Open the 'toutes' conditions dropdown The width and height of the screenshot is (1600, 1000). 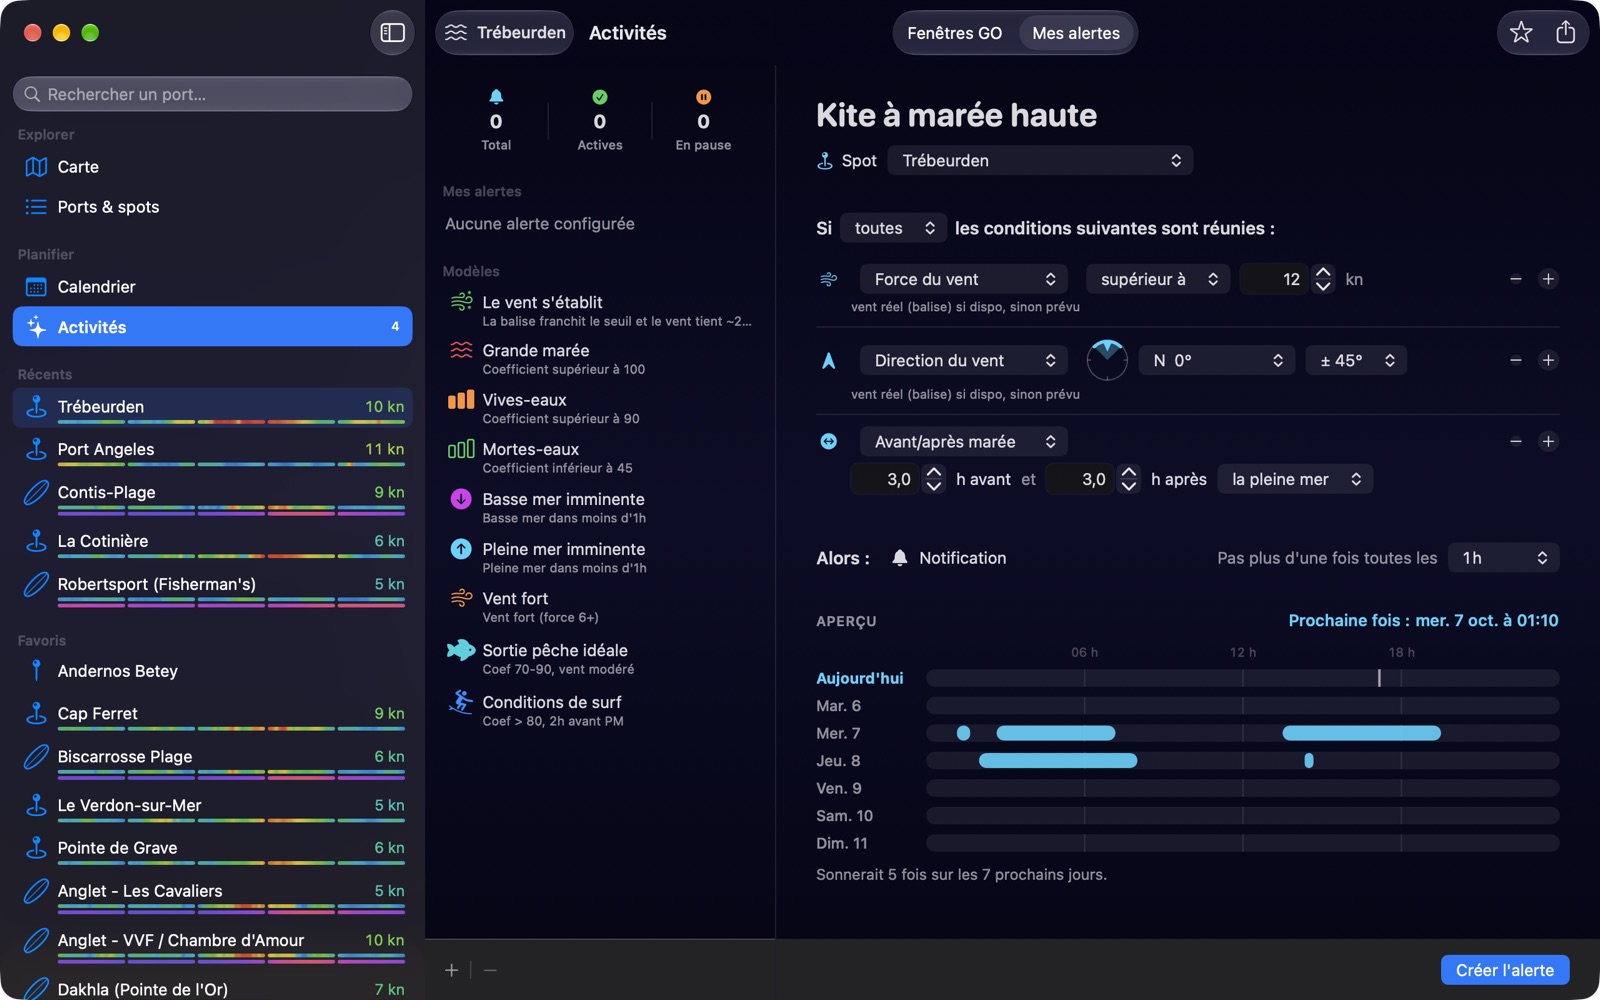click(893, 228)
